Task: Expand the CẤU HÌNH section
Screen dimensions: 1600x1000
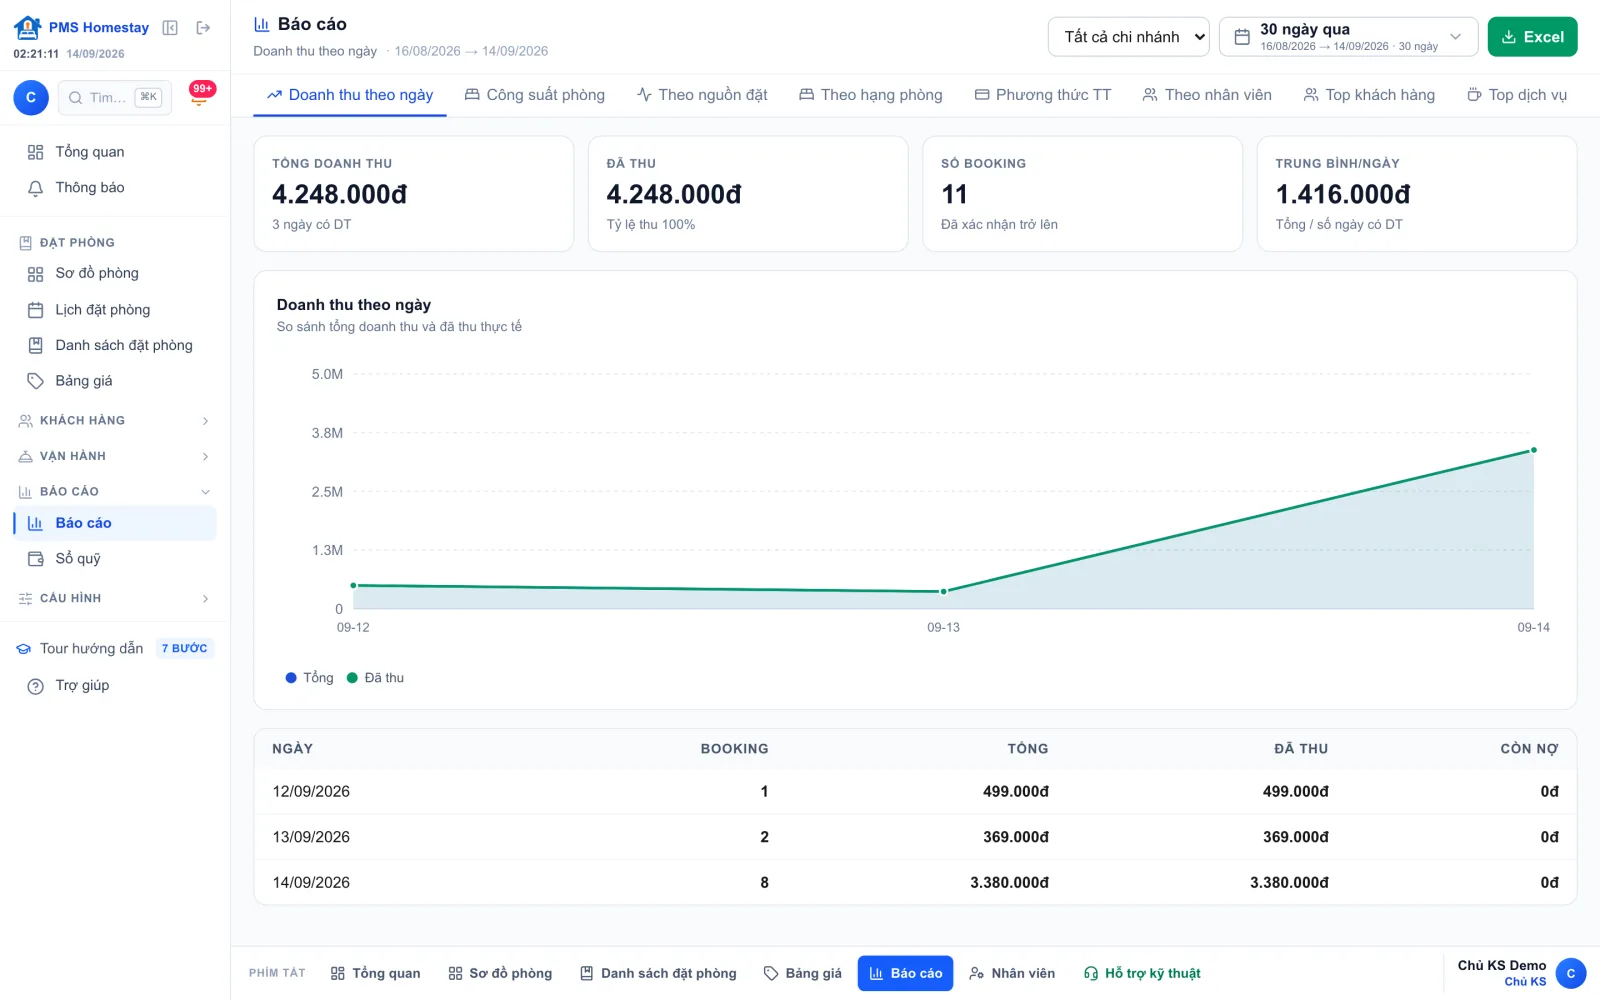Action: (115, 599)
